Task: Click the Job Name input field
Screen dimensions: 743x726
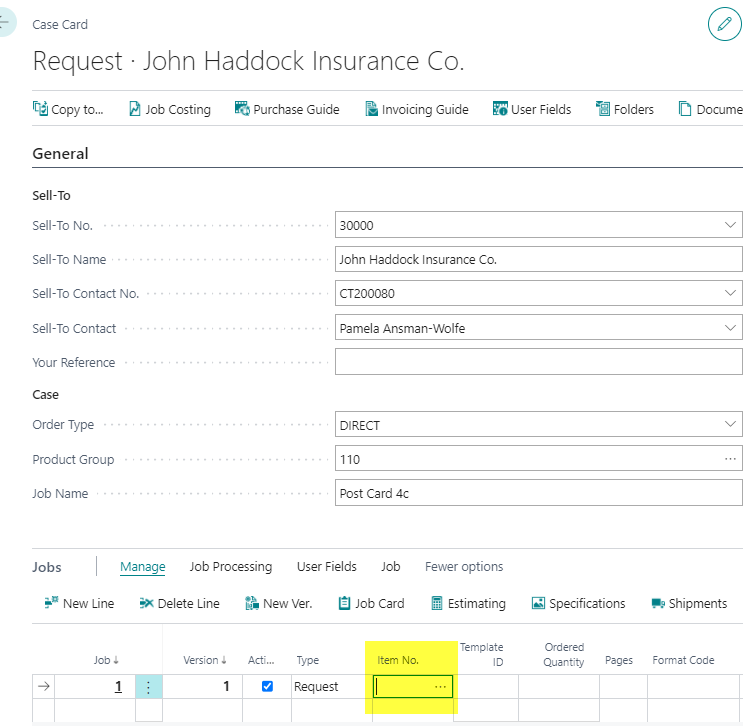Action: click(538, 493)
